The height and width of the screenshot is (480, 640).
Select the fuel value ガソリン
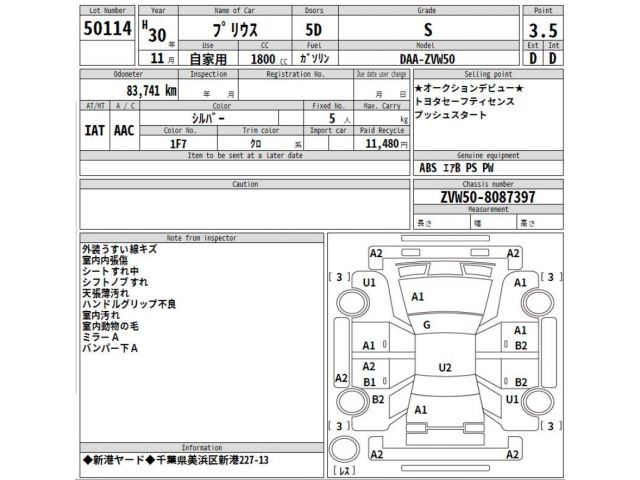pos(314,58)
